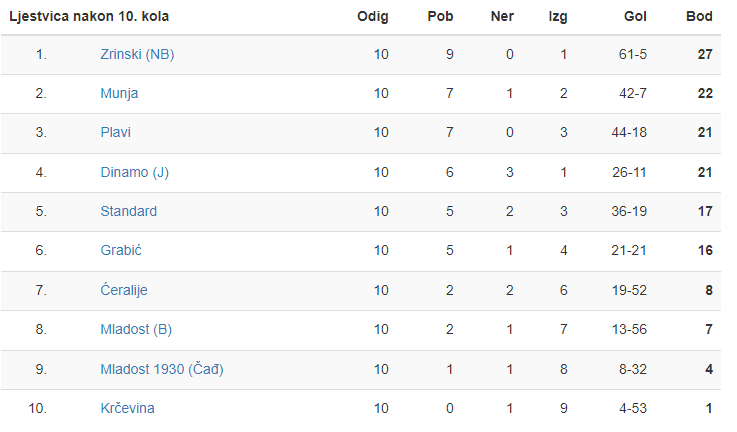Click the Bod column header

click(699, 17)
